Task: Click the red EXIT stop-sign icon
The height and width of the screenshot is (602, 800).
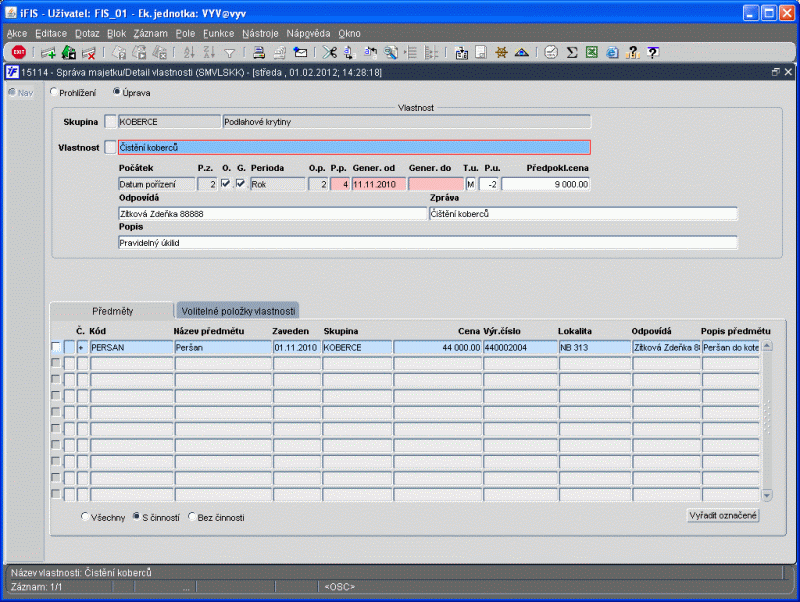Action: (x=19, y=52)
